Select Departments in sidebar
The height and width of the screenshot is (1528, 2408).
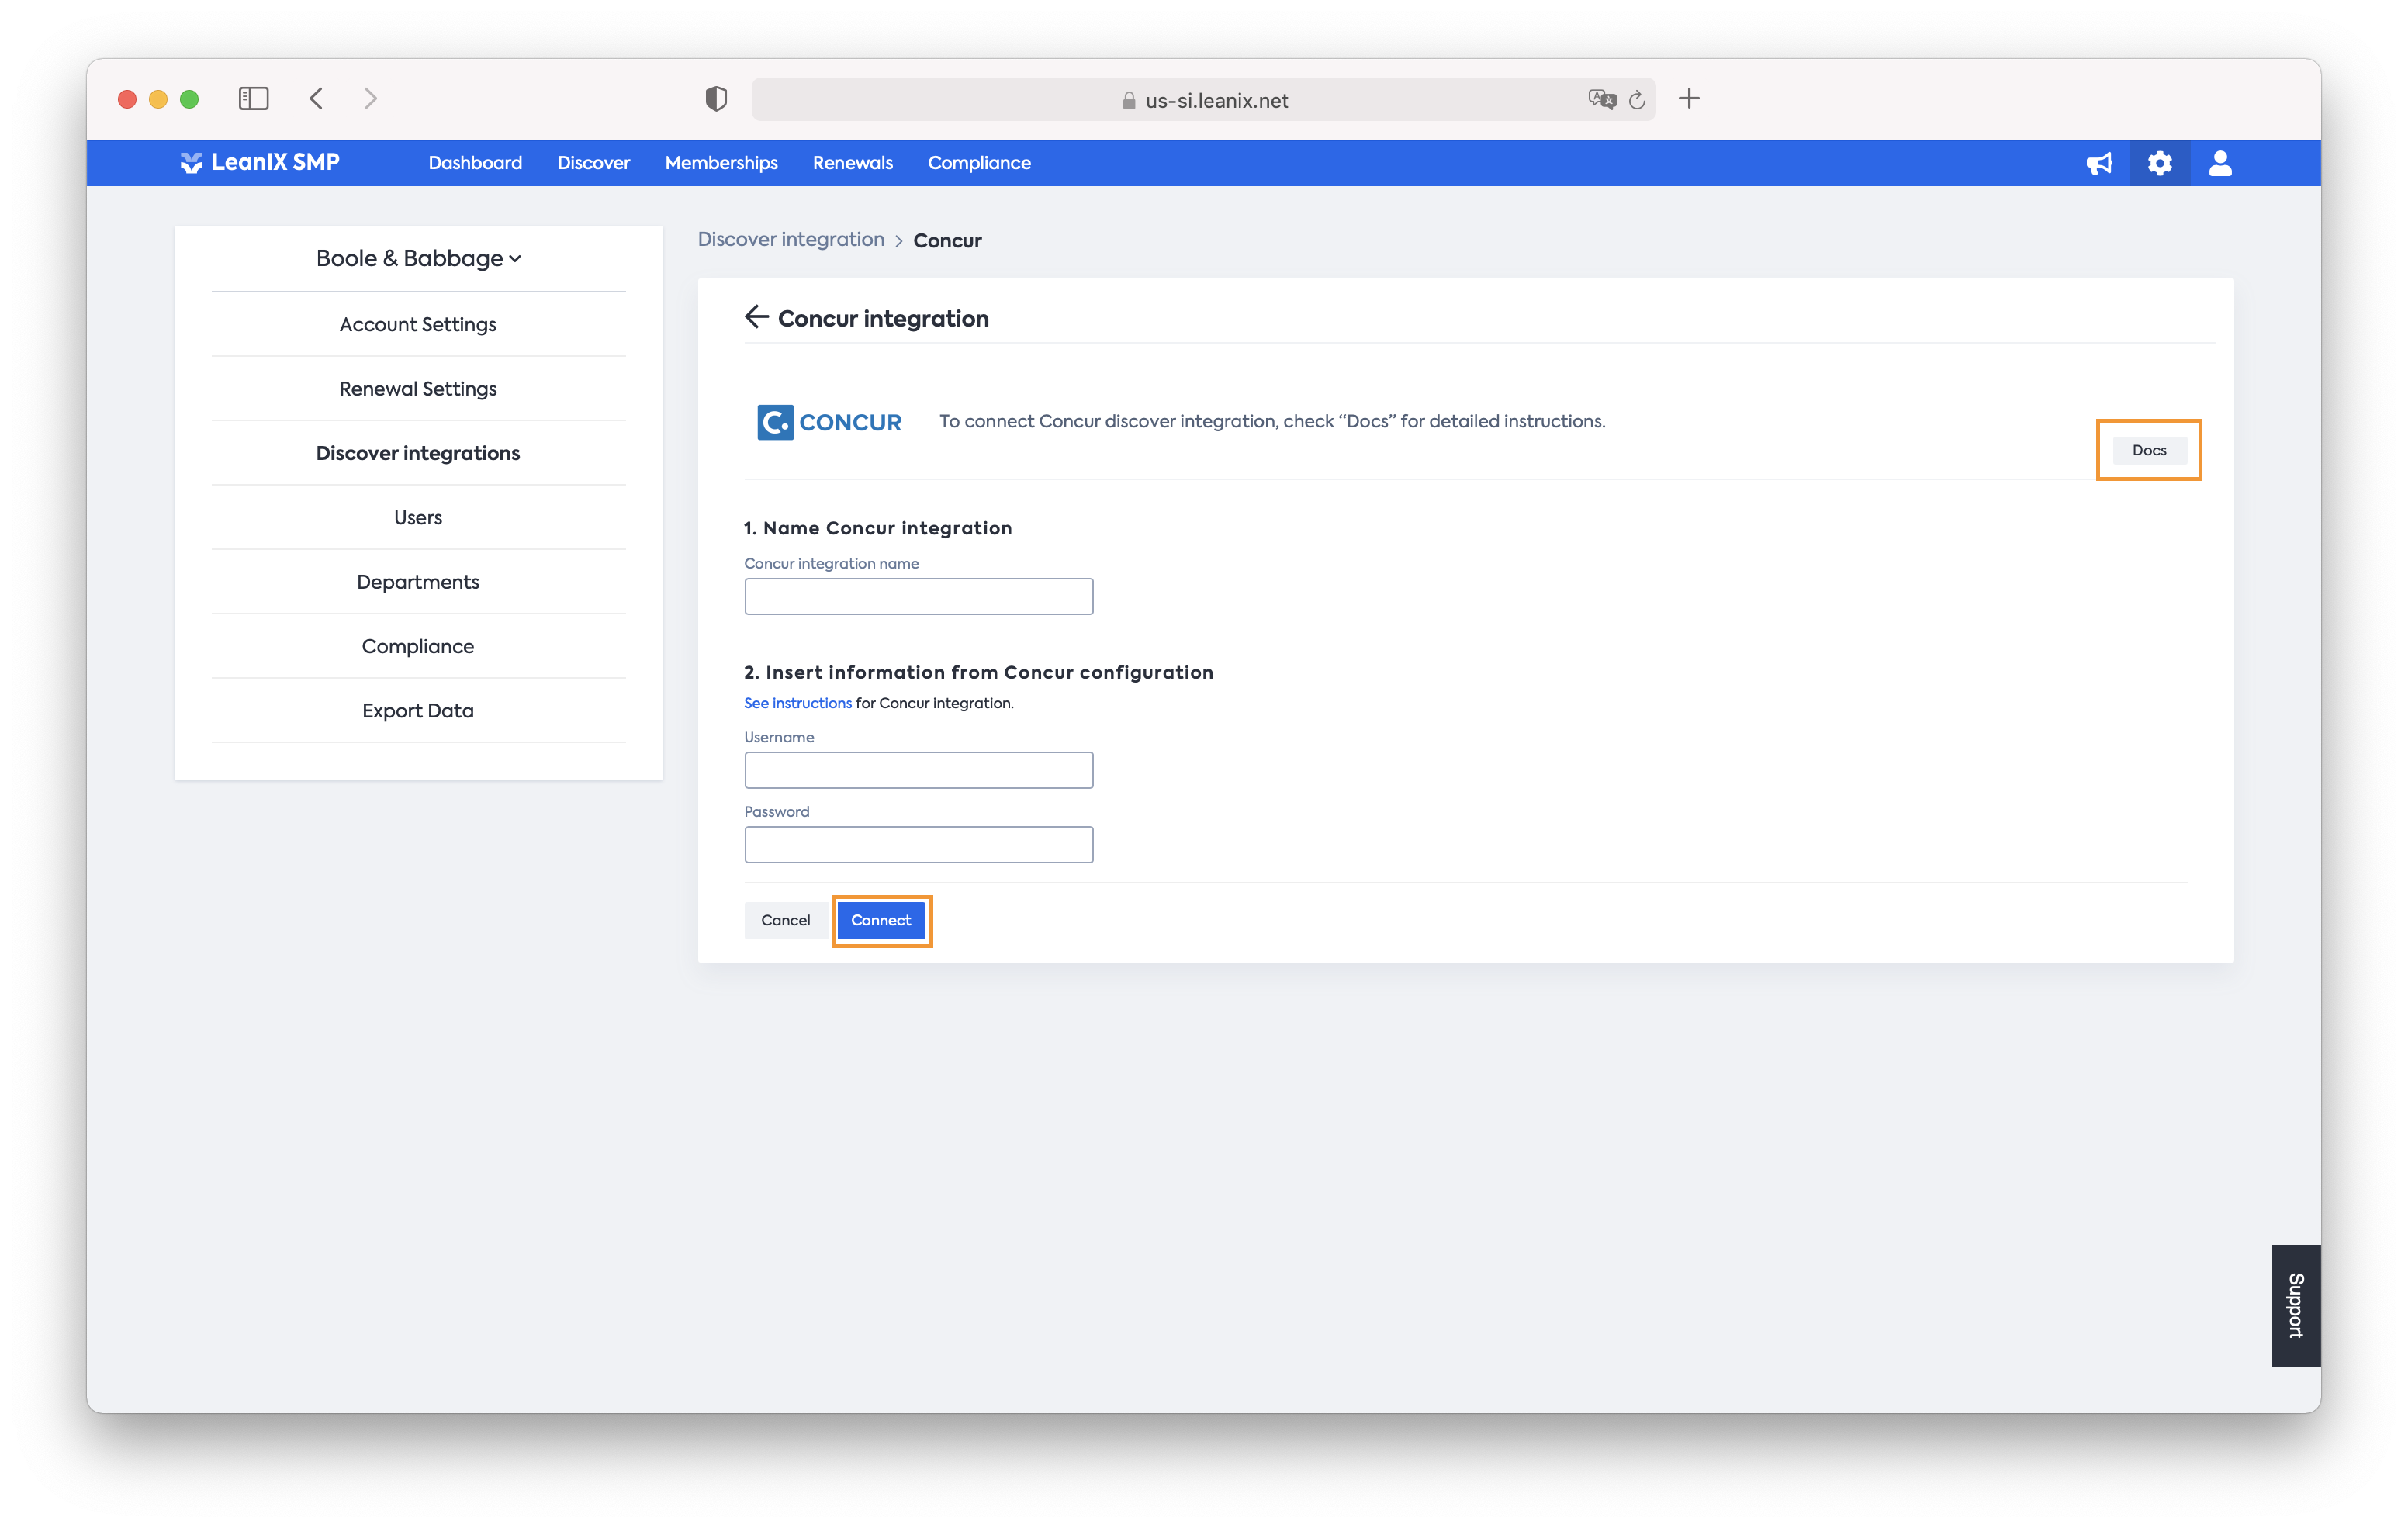pos(418,581)
